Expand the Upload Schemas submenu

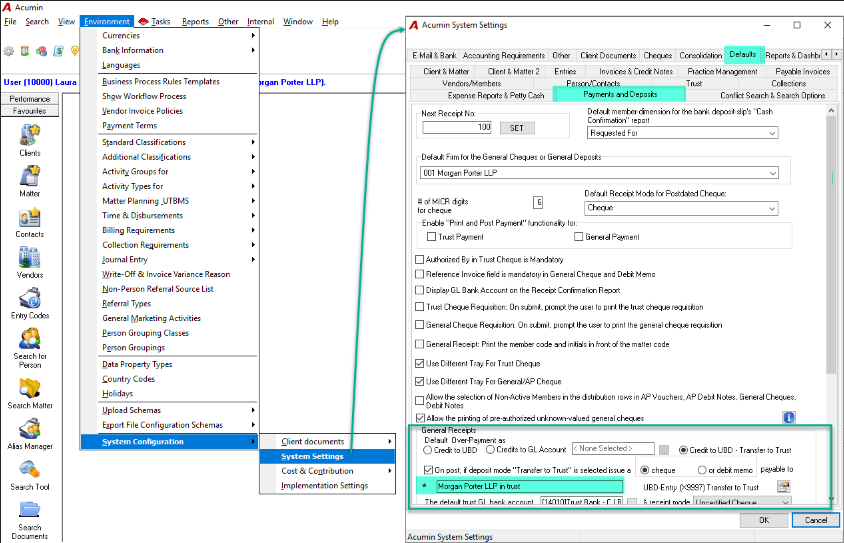coord(179,410)
